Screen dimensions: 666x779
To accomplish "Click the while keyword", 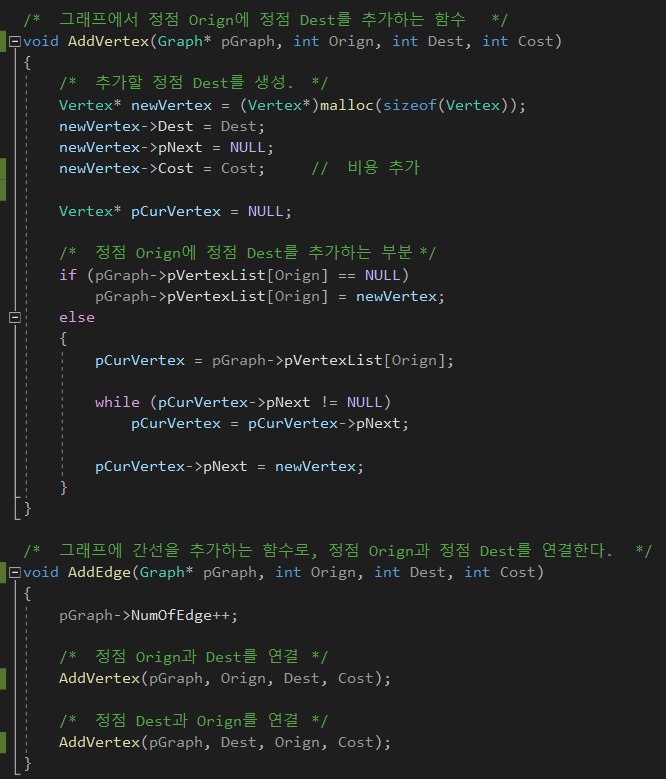I will click(117, 402).
